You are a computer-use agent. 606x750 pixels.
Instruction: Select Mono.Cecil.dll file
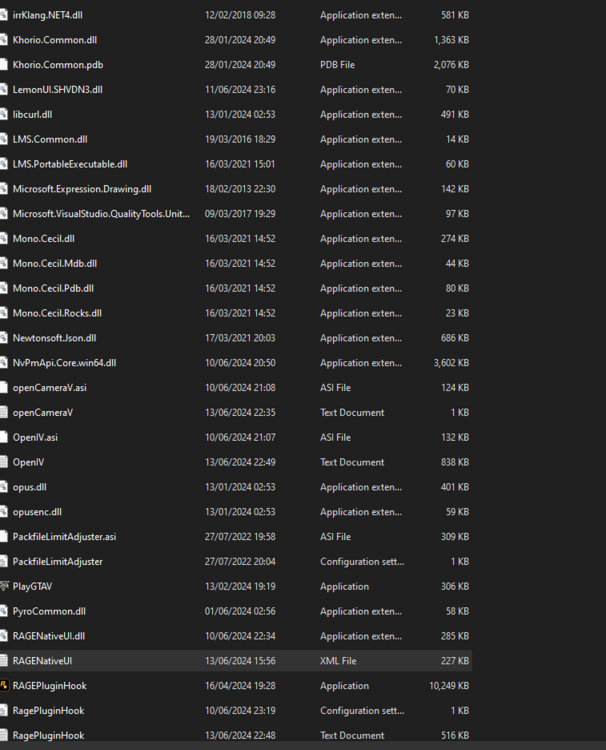coord(44,239)
